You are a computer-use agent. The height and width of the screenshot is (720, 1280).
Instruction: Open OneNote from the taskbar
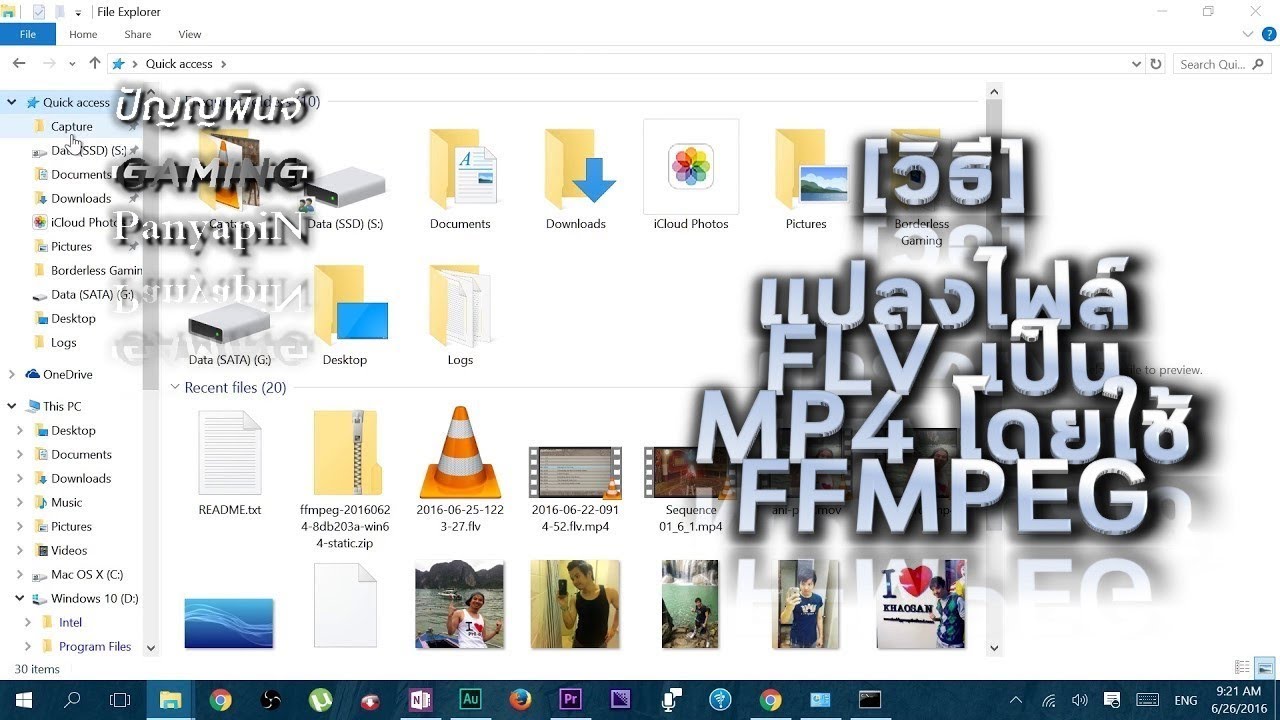(x=421, y=700)
